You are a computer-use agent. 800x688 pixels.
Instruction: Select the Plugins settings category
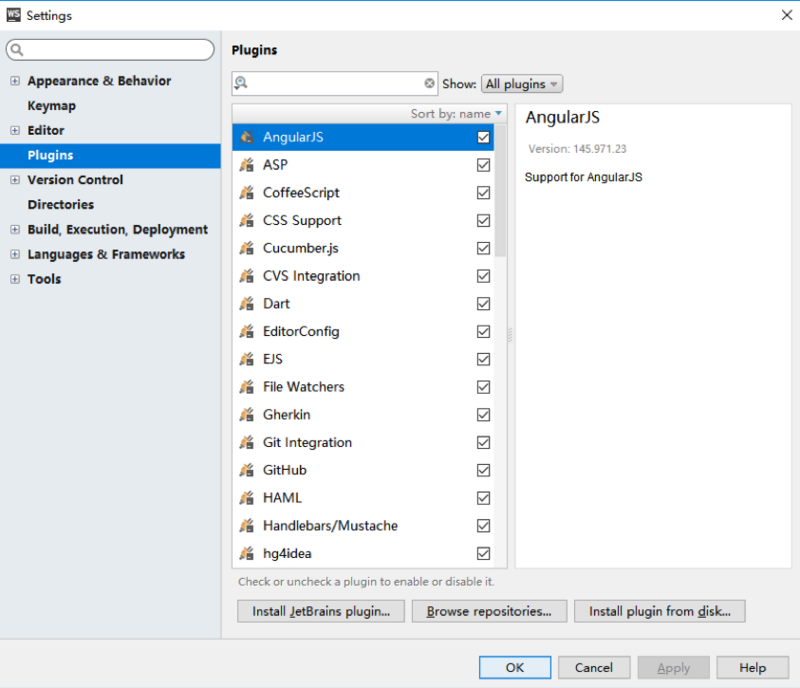pos(110,156)
